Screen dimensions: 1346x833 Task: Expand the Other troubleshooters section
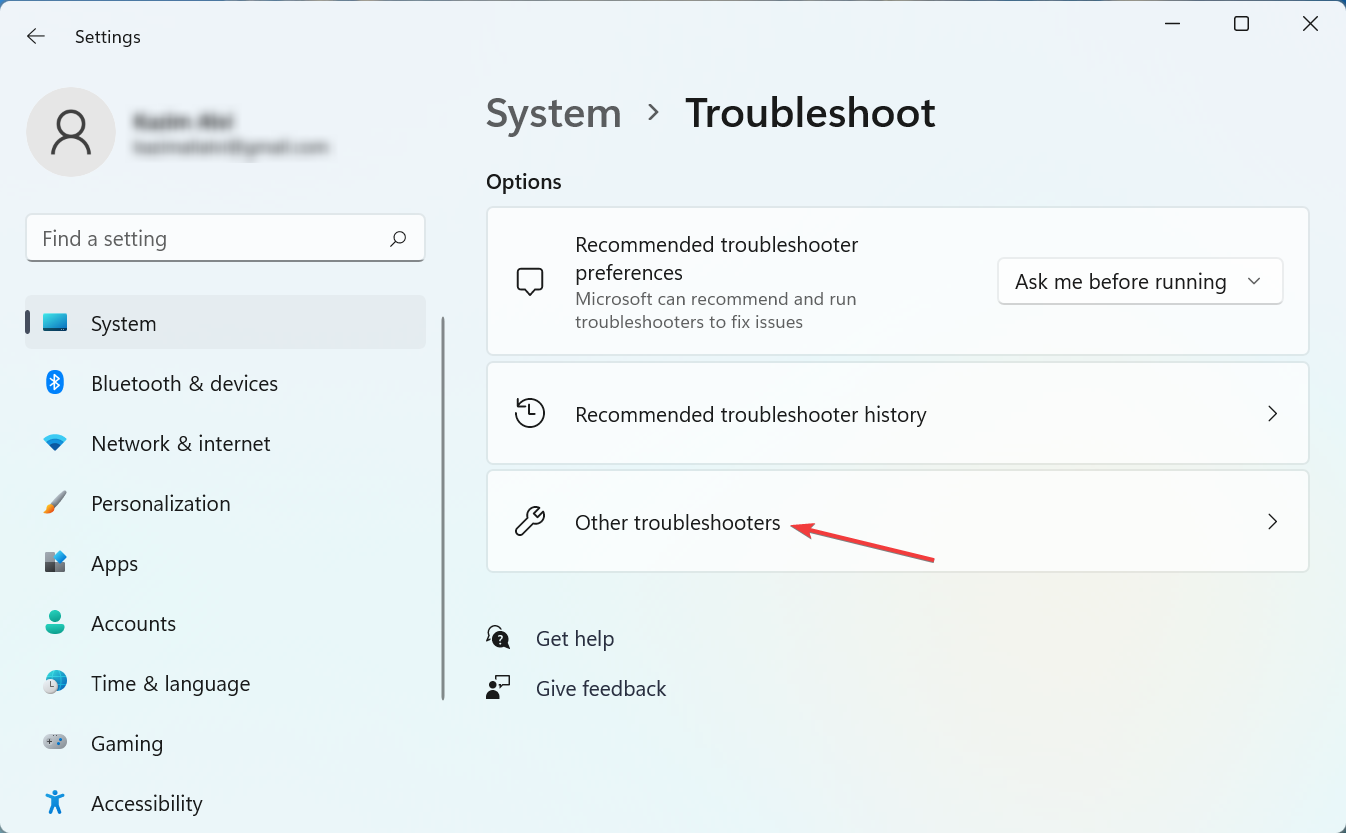pos(897,521)
